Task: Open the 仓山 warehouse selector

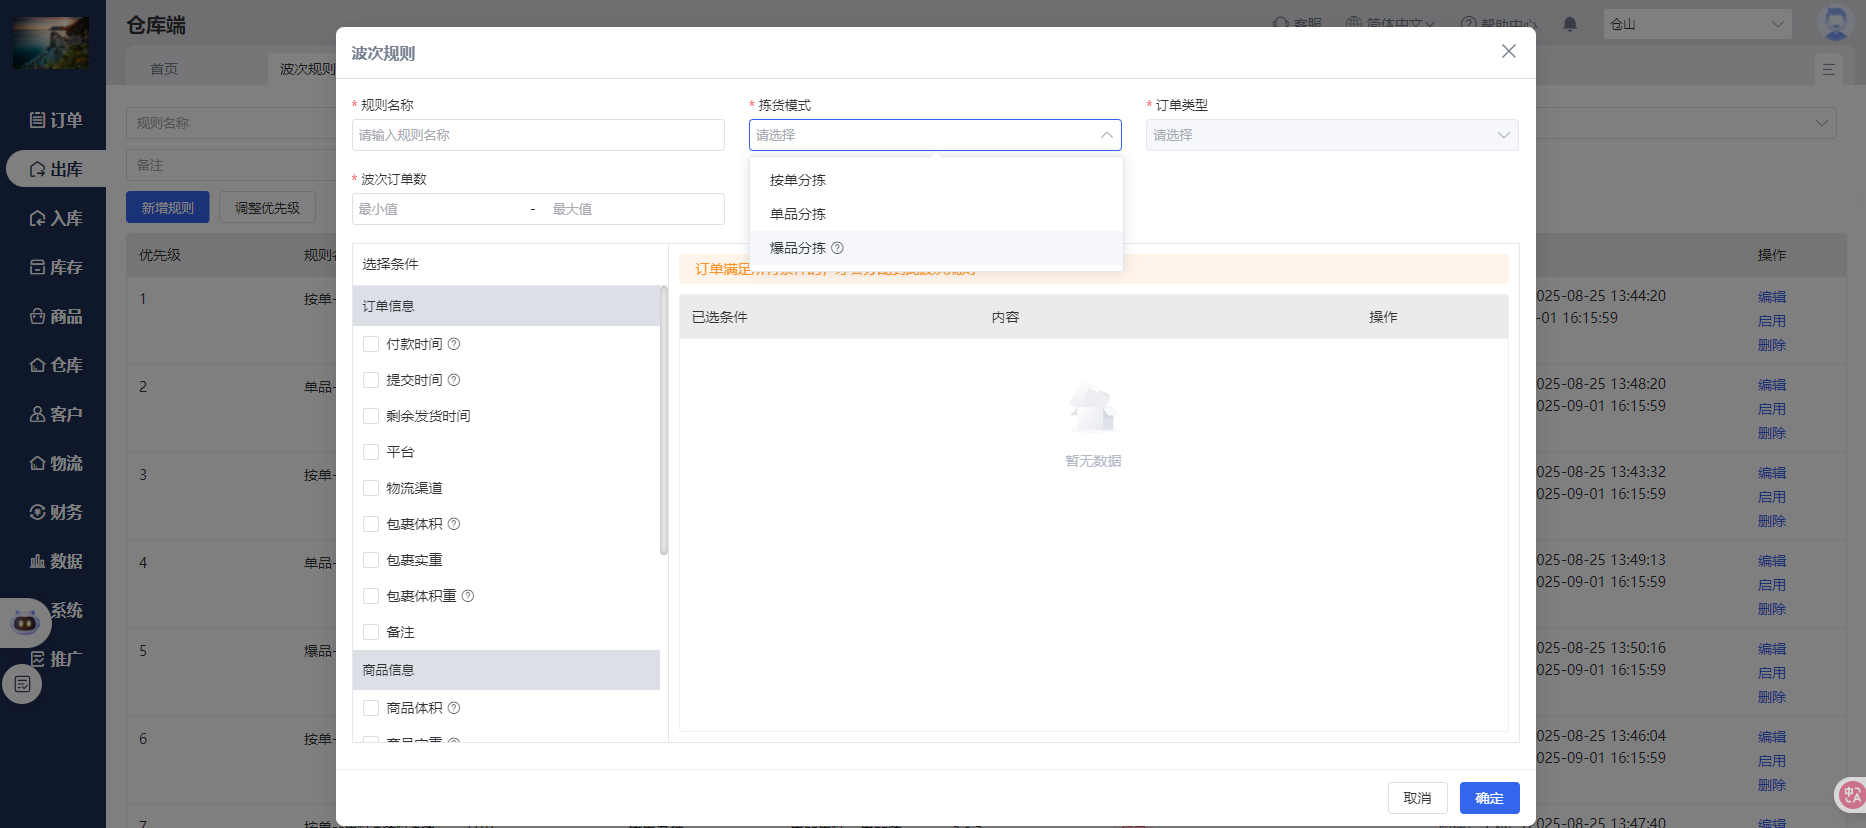Action: (x=1696, y=24)
